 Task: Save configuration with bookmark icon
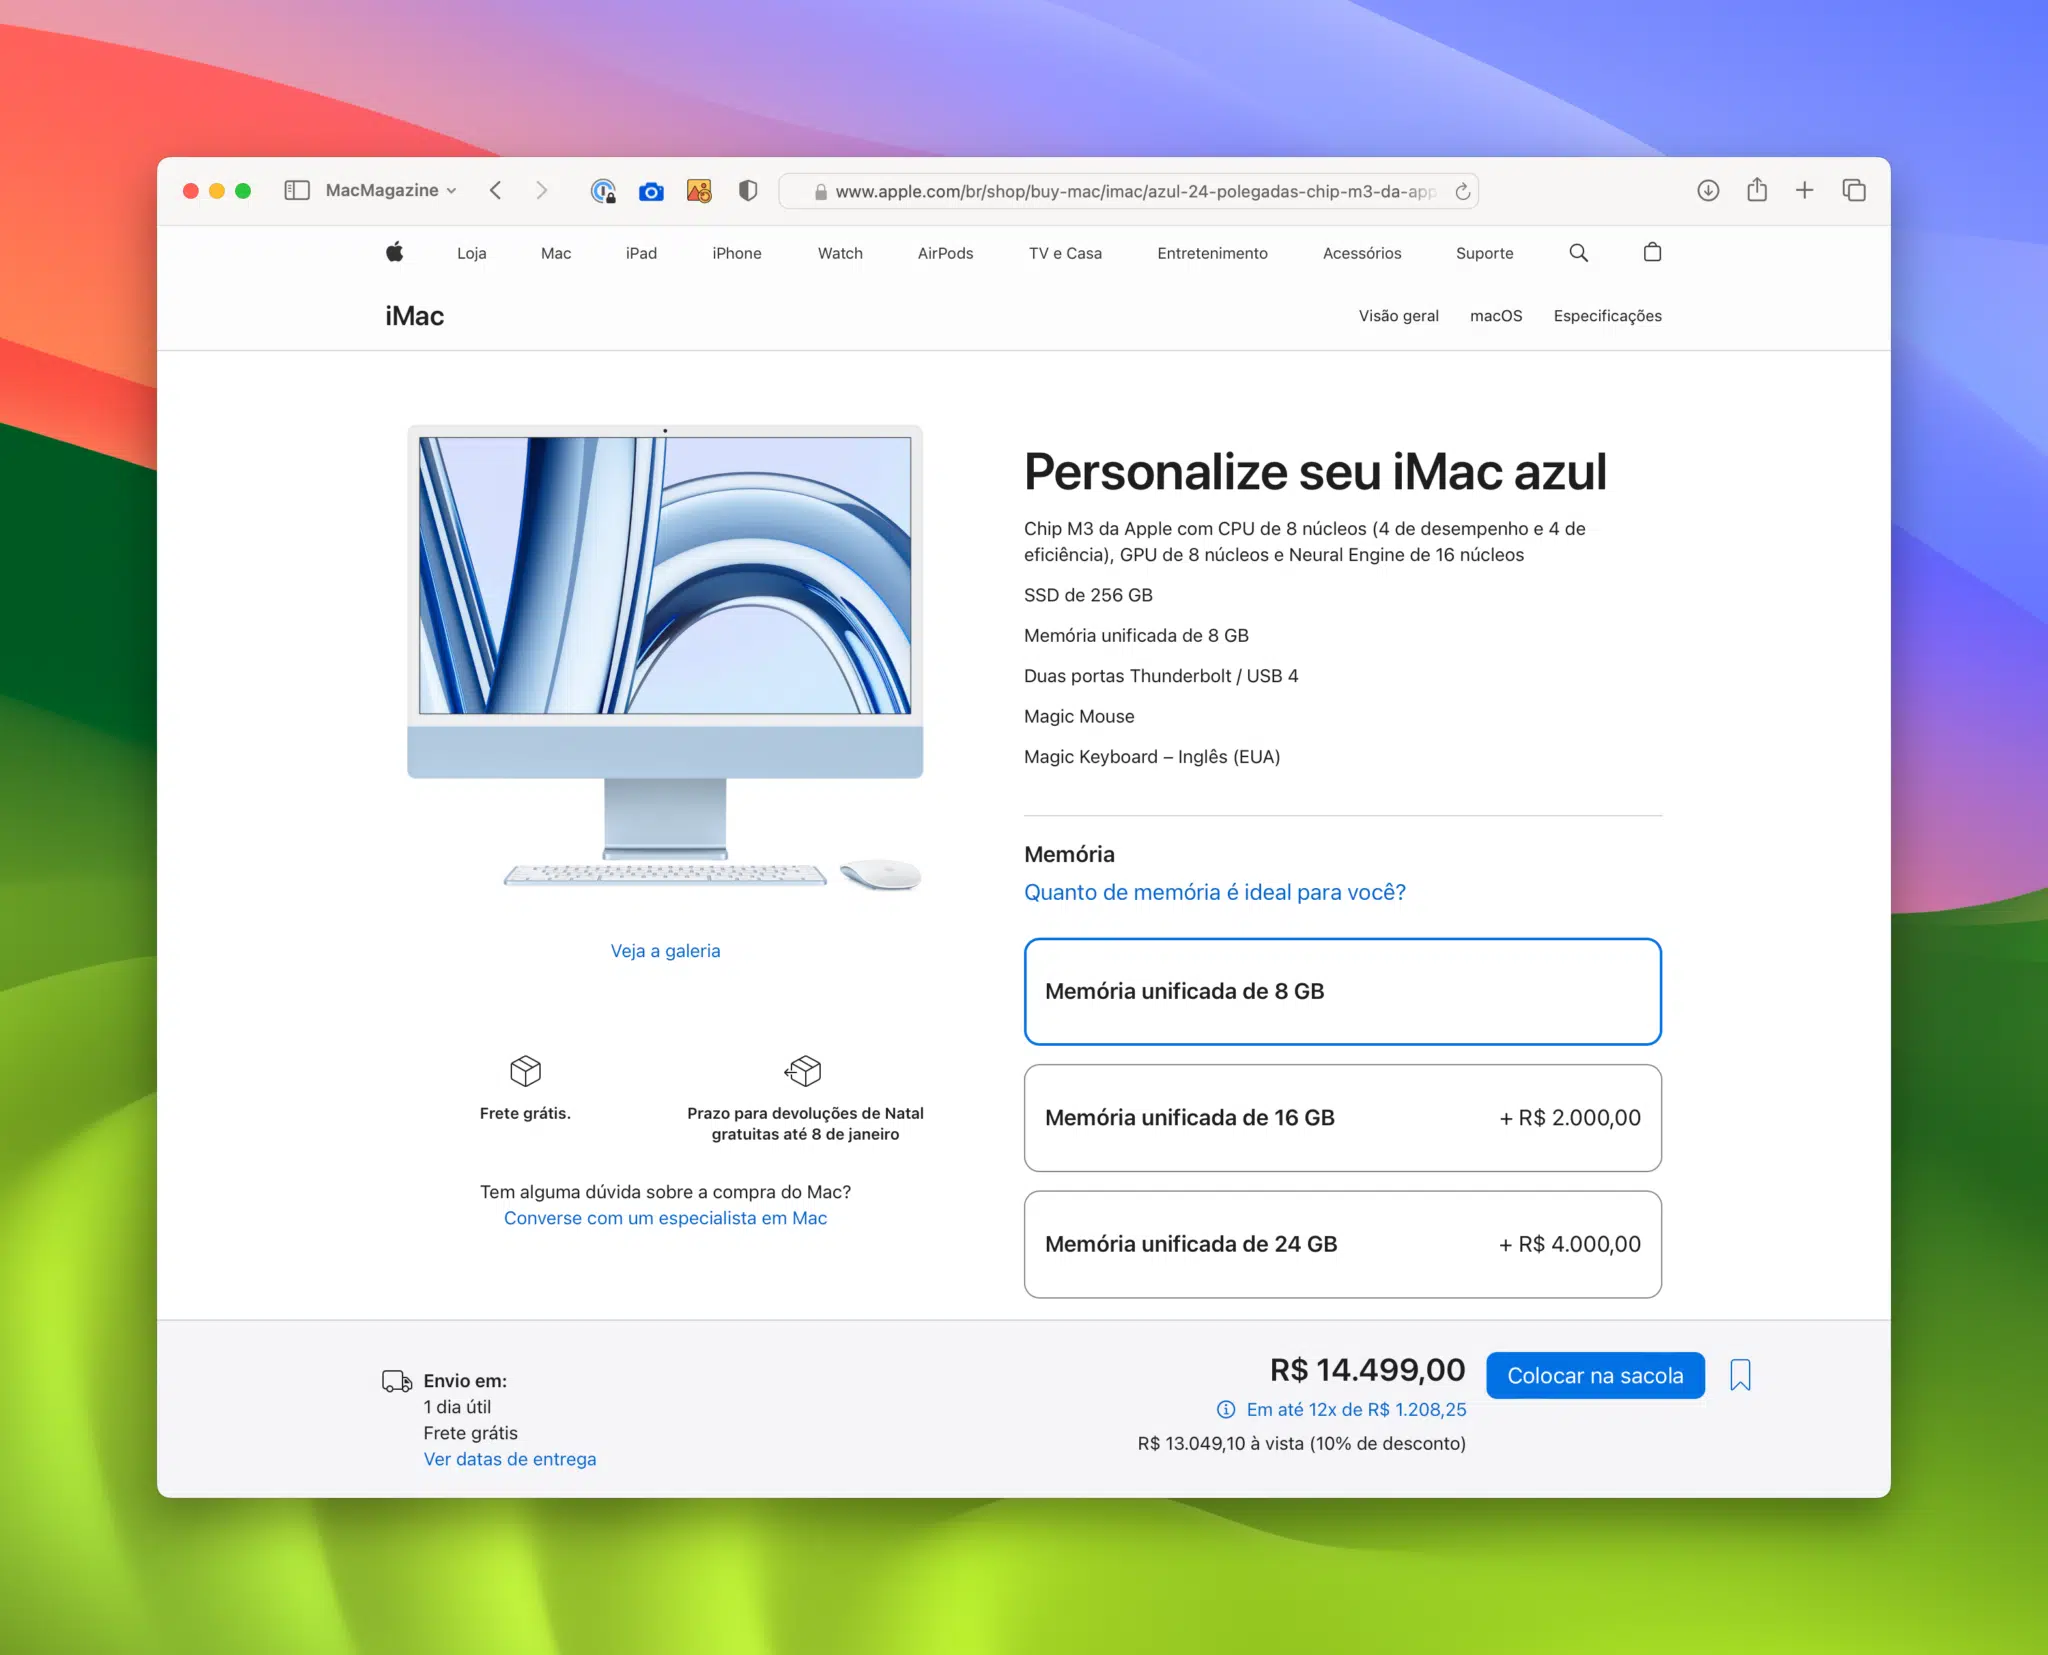tap(1740, 1375)
